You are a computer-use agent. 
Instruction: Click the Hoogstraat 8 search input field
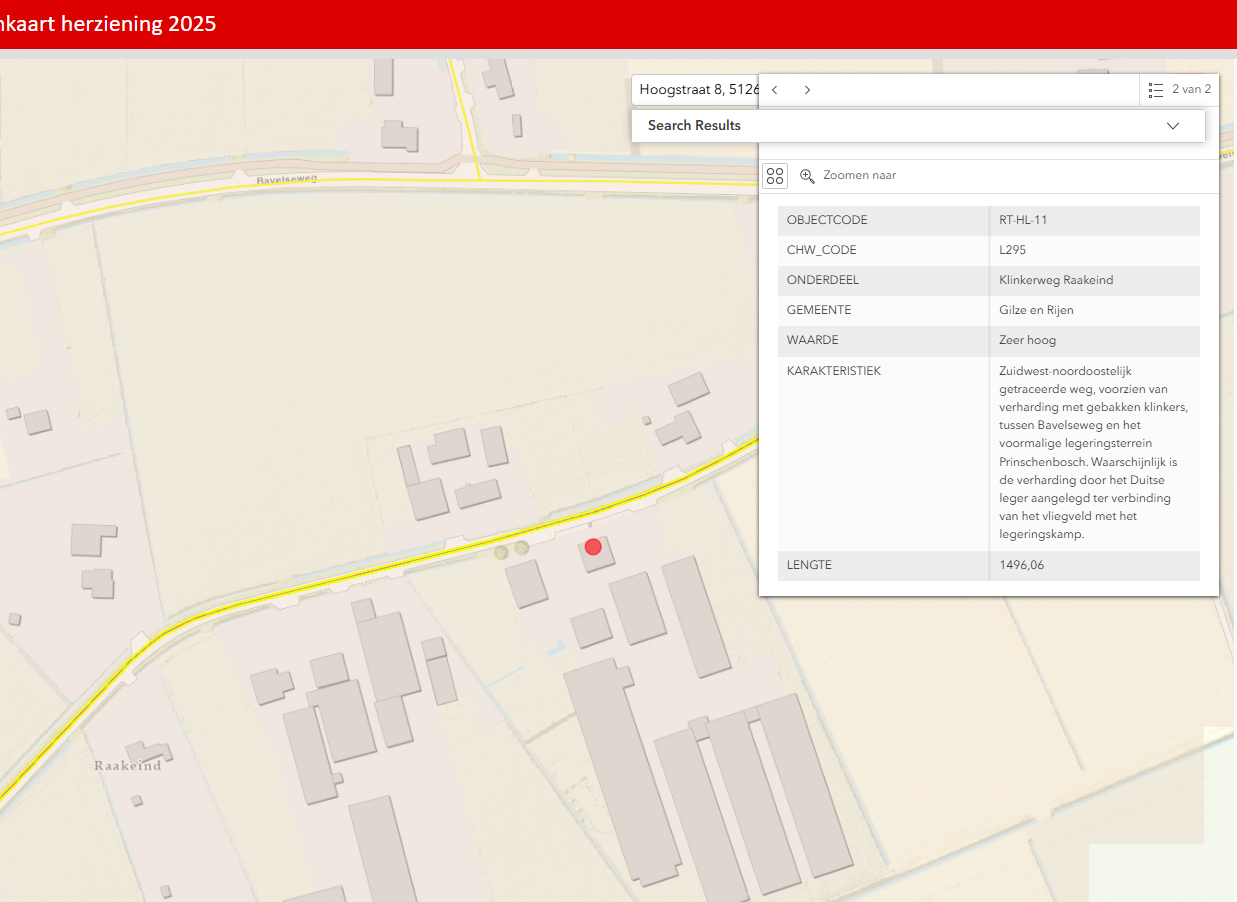[x=695, y=90]
